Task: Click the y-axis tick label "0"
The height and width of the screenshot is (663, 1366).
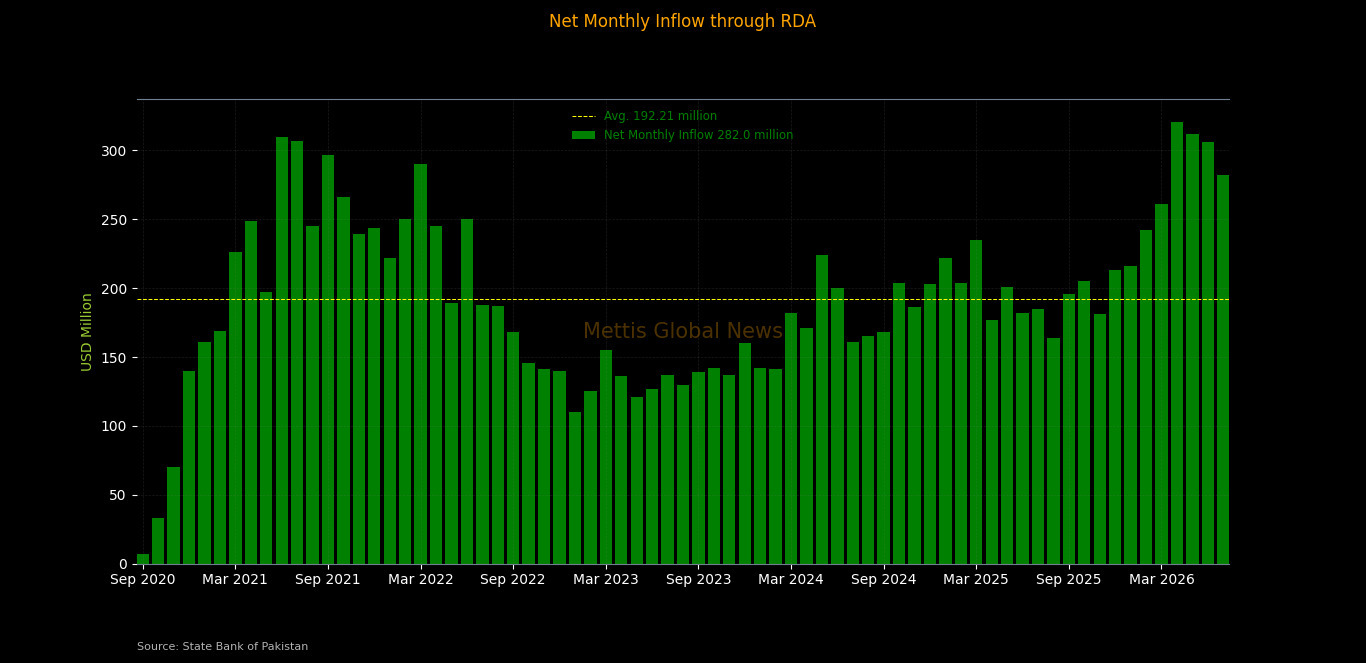Action: tap(123, 564)
